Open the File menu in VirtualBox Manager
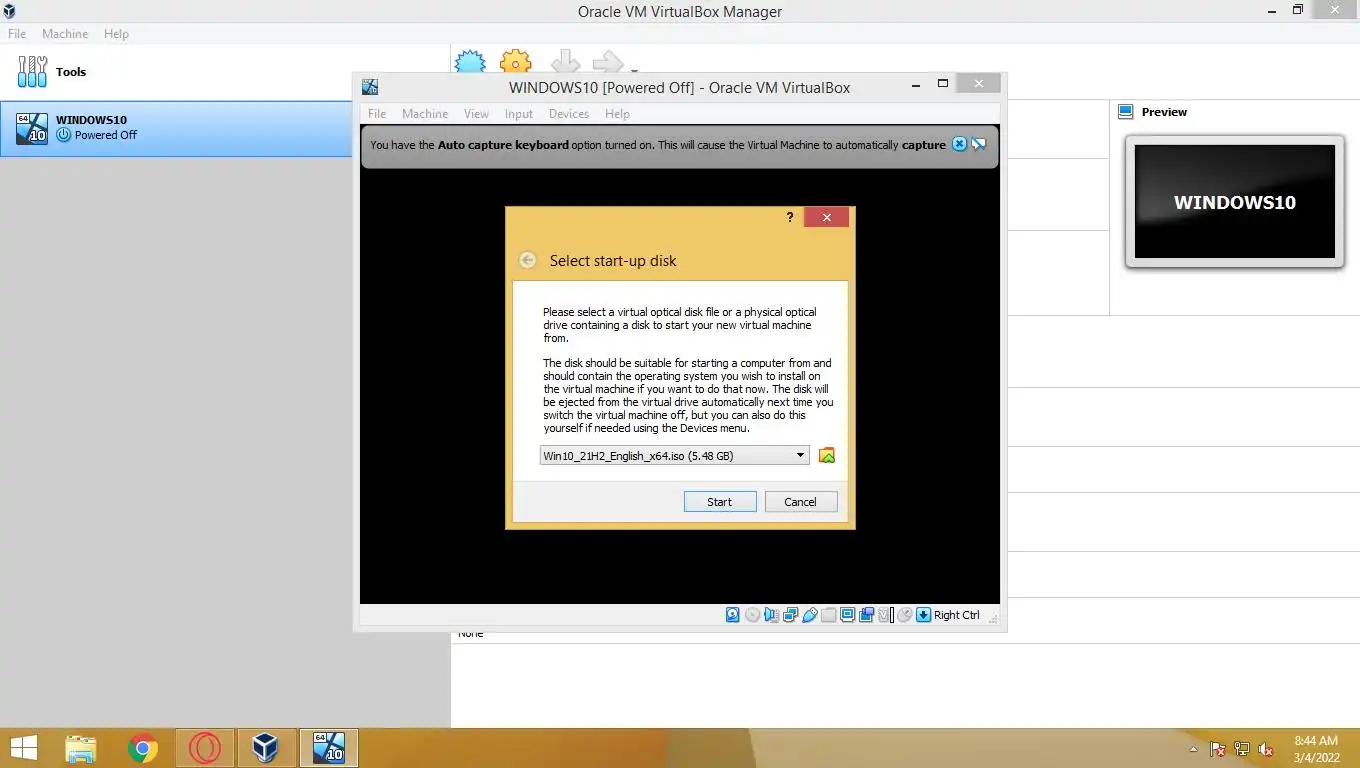1360x768 pixels. 17,34
